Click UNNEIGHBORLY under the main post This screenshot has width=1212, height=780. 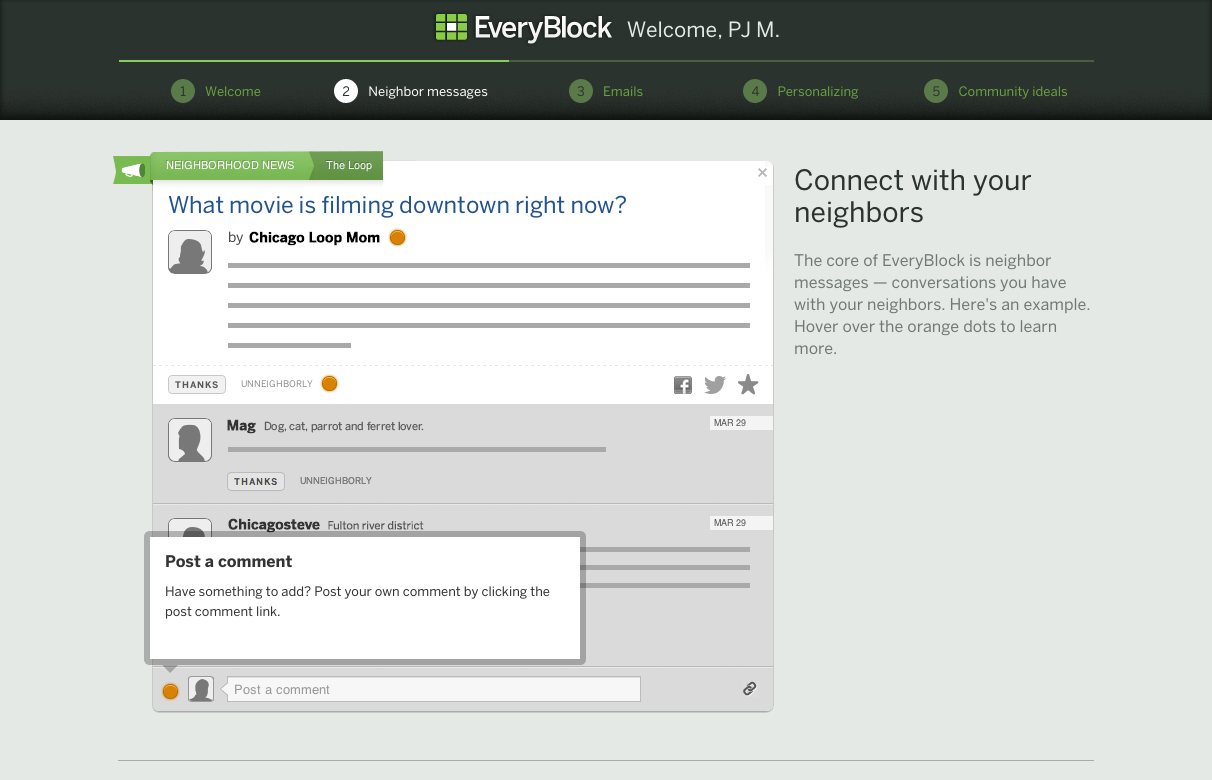(x=277, y=384)
